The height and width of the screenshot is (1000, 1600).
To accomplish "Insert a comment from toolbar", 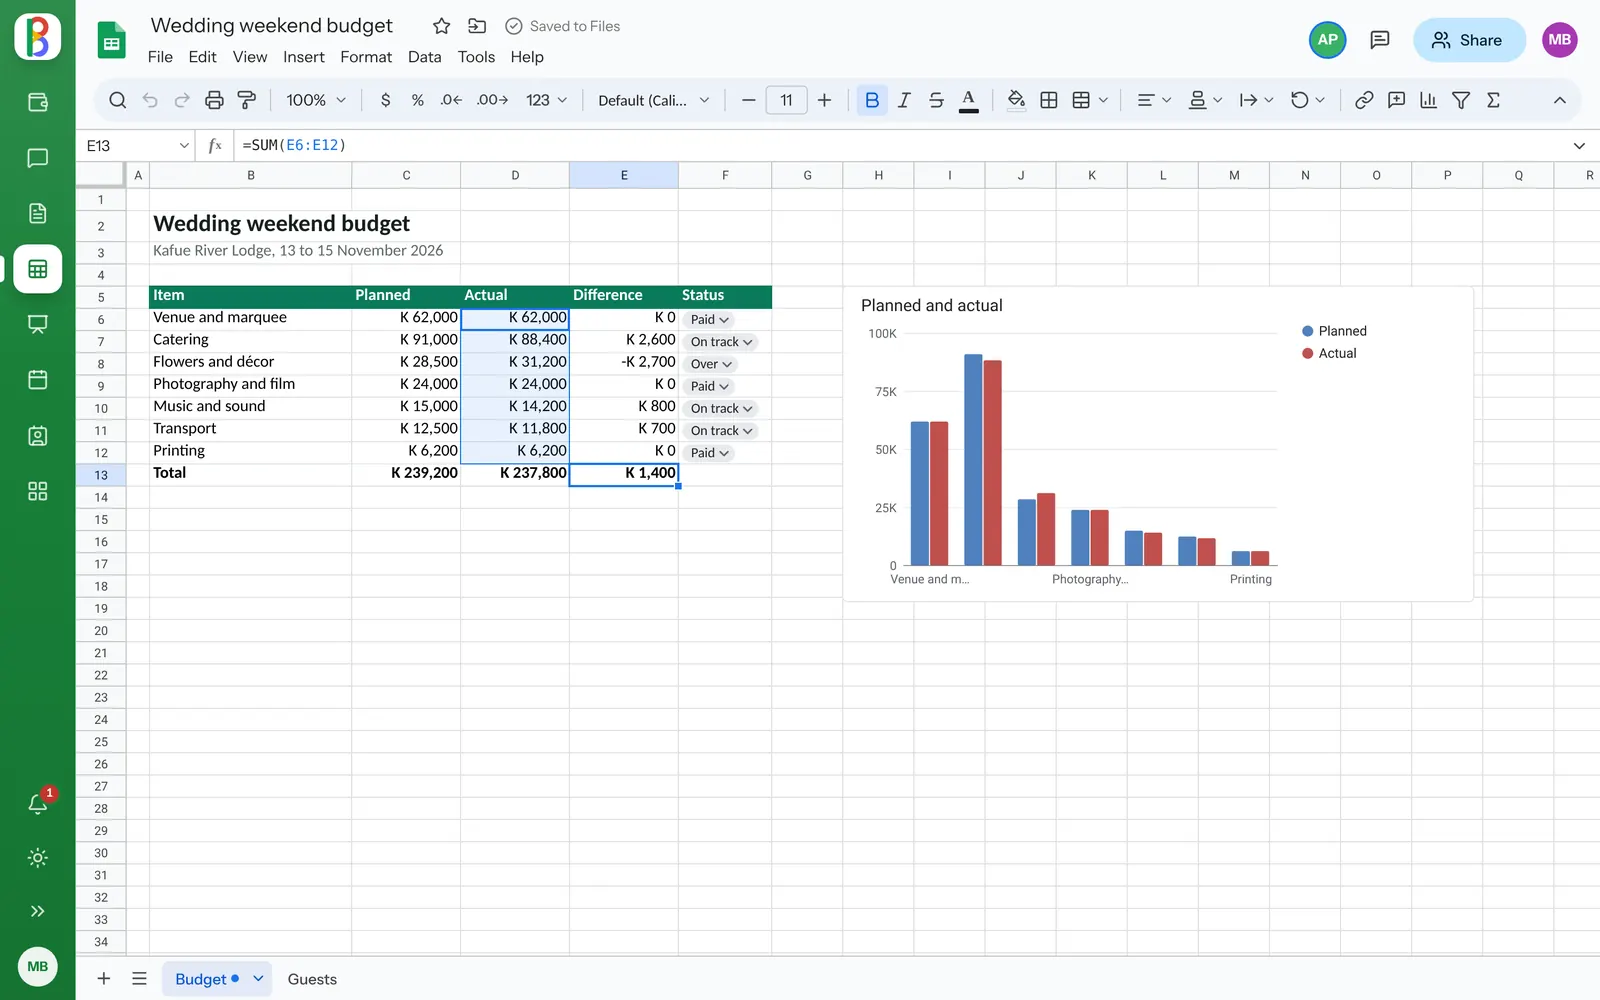I will point(1397,100).
